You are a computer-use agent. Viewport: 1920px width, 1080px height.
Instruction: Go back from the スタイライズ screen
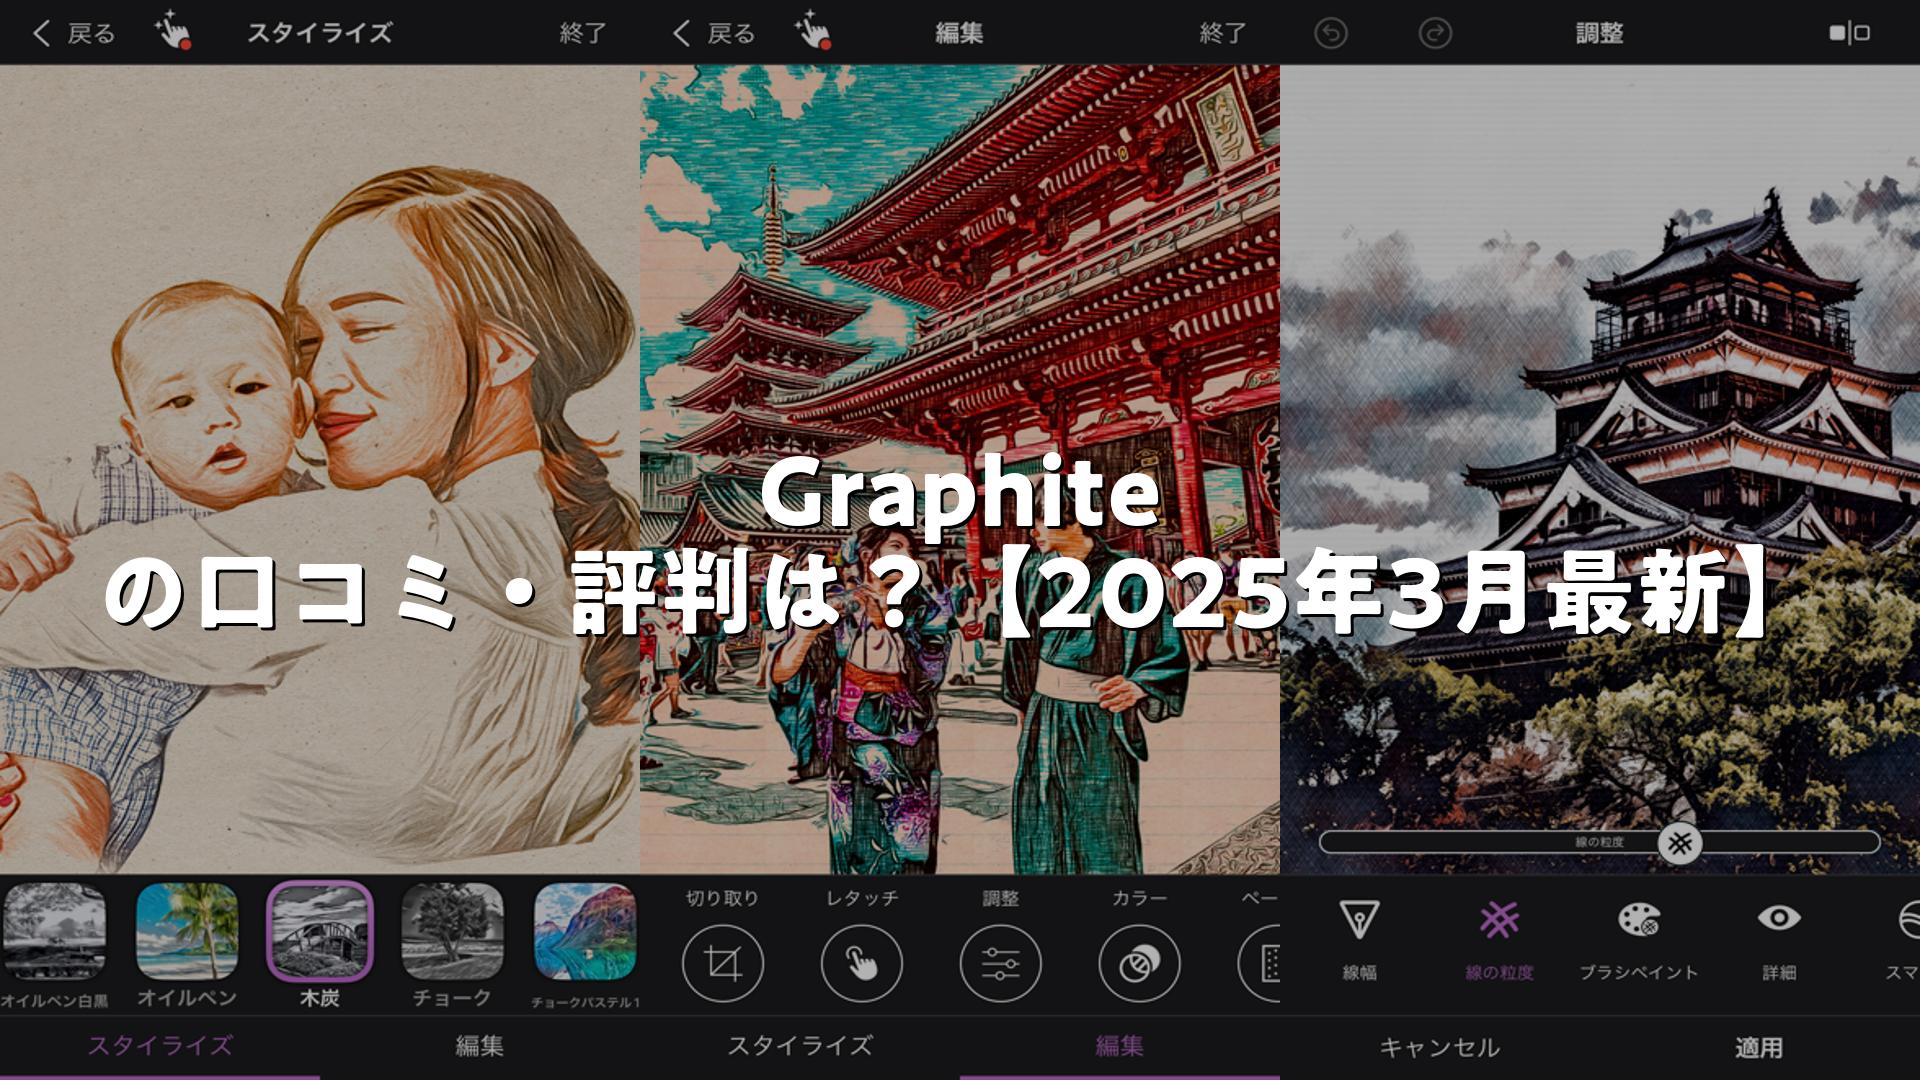tap(74, 33)
